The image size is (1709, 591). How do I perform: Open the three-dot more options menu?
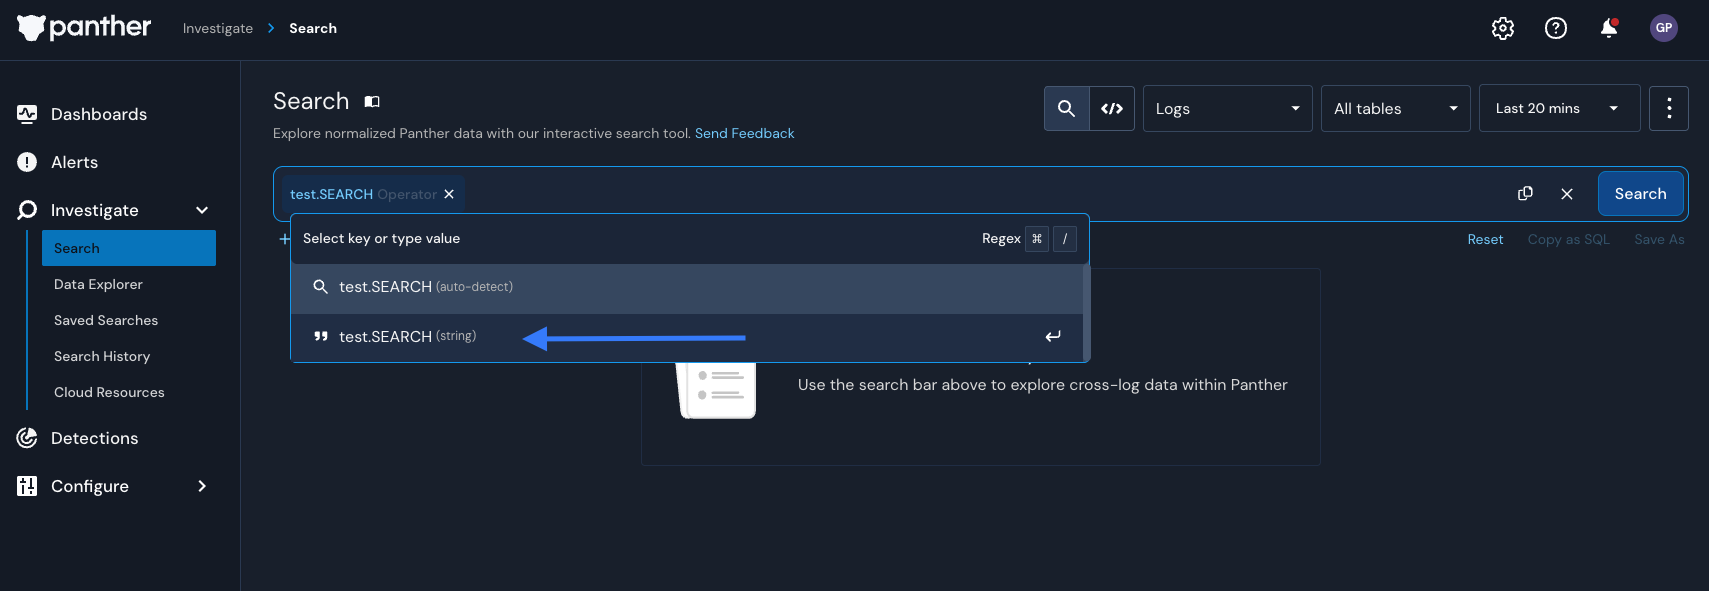point(1668,108)
